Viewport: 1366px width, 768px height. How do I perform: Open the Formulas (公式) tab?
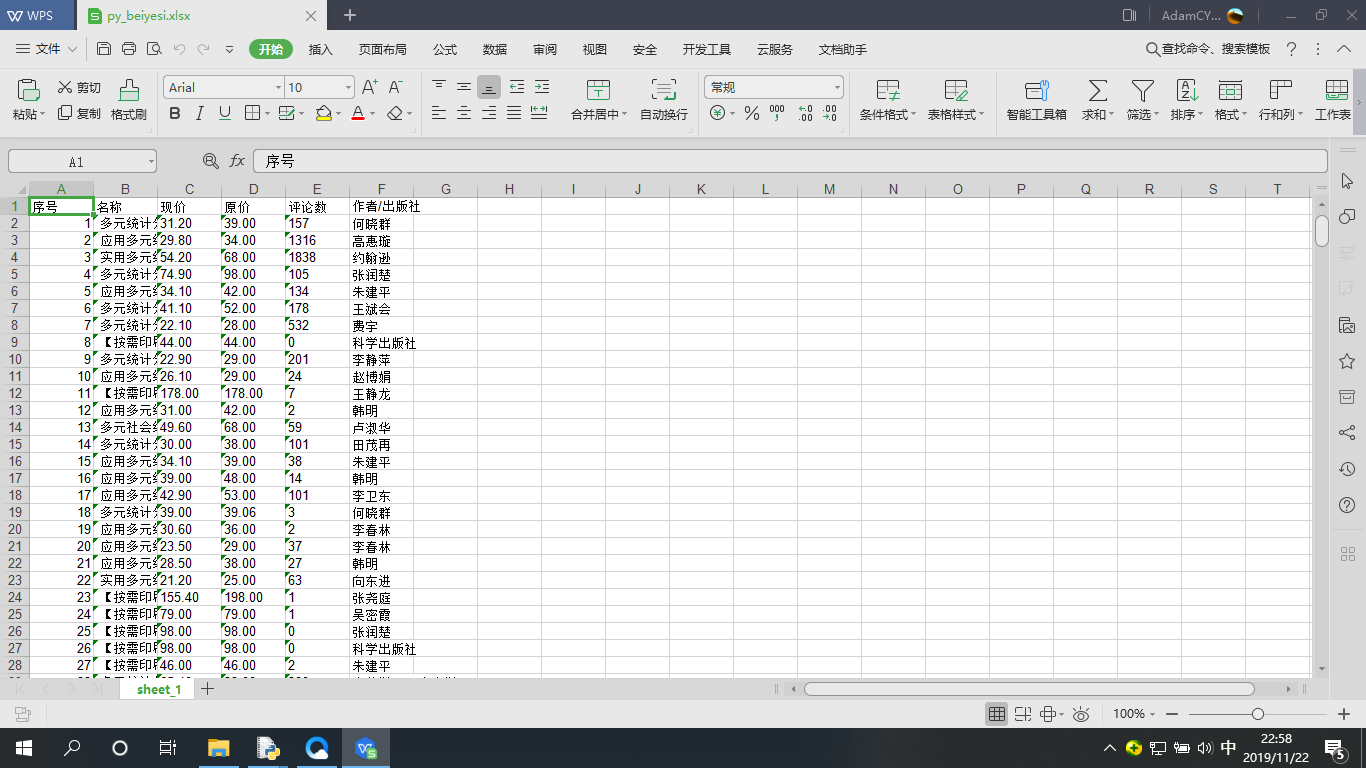point(445,49)
